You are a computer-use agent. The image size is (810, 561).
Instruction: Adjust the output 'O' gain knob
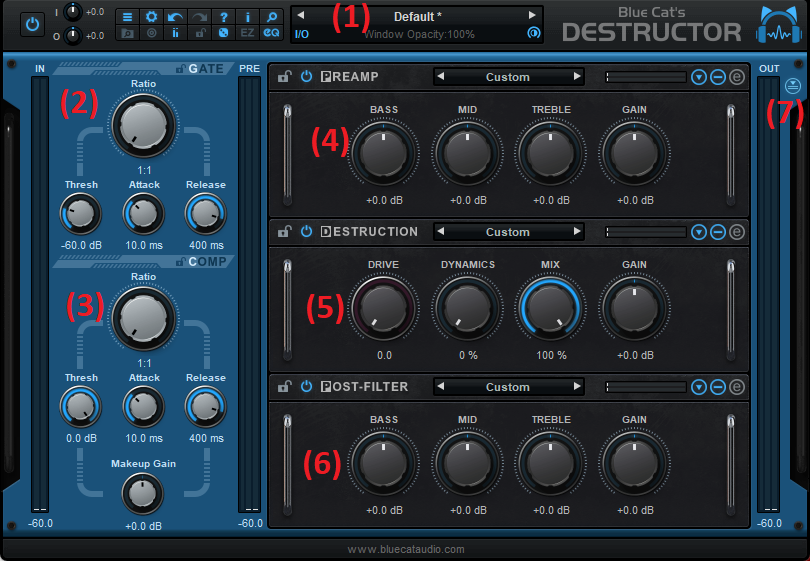(73, 36)
